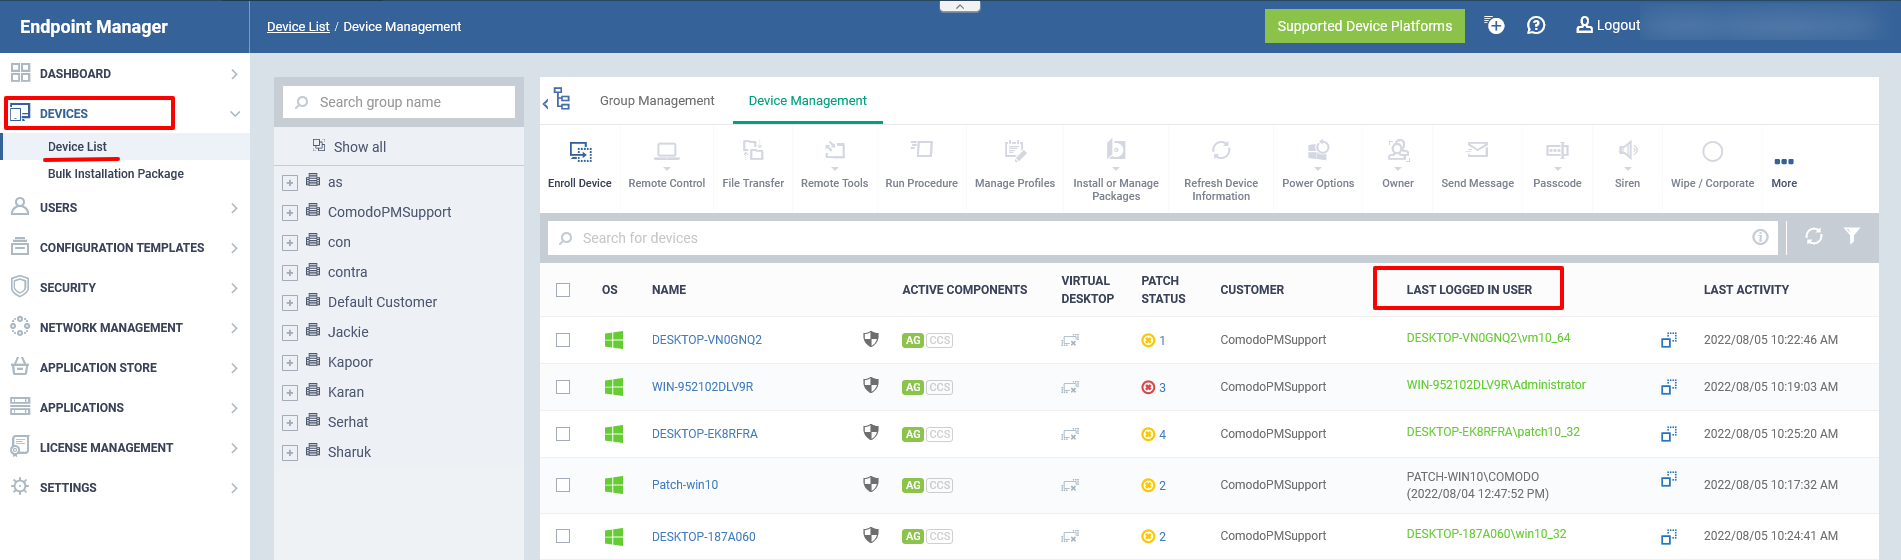Screen dimensions: 1901x560
Task: Open the Settings sidebar menu
Action: [124, 488]
